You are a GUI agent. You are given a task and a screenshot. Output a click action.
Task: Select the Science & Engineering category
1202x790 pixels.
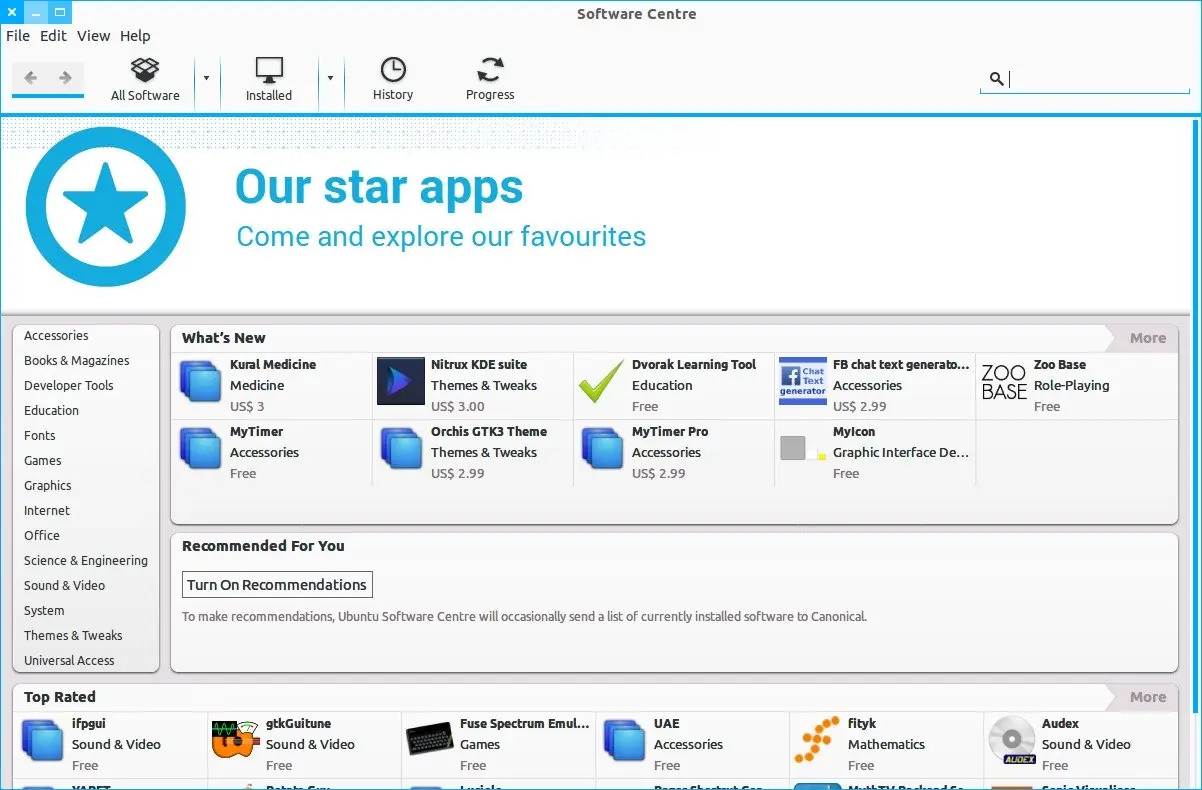pyautogui.click(x=86, y=561)
